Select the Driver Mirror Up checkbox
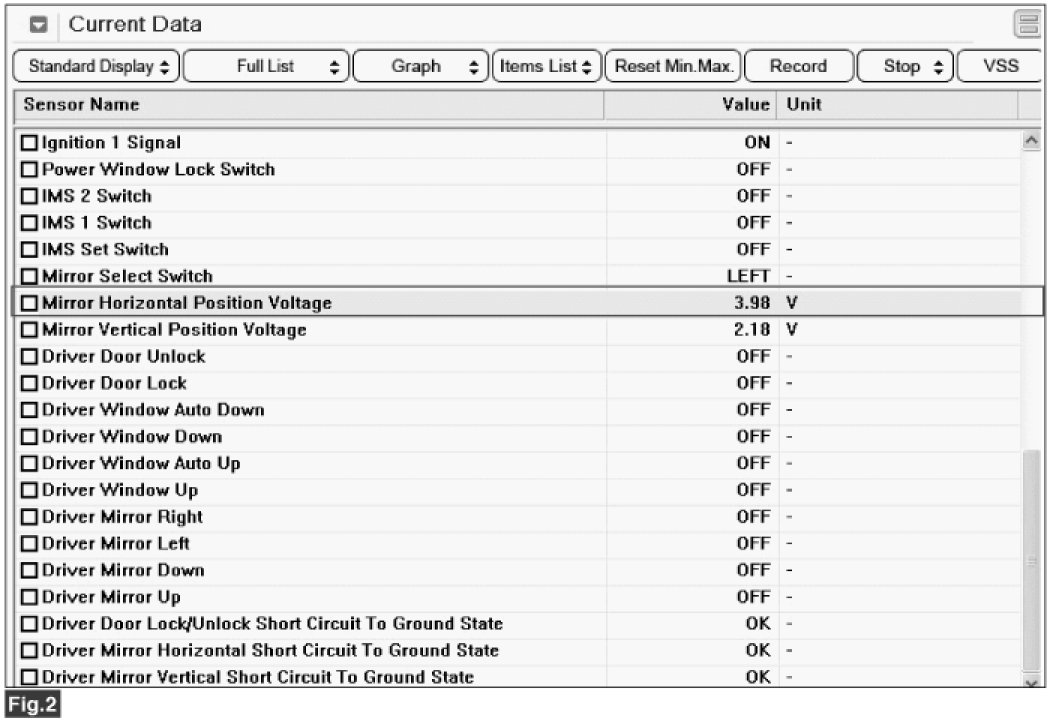The width and height of the screenshot is (1050, 721). [x=28, y=597]
